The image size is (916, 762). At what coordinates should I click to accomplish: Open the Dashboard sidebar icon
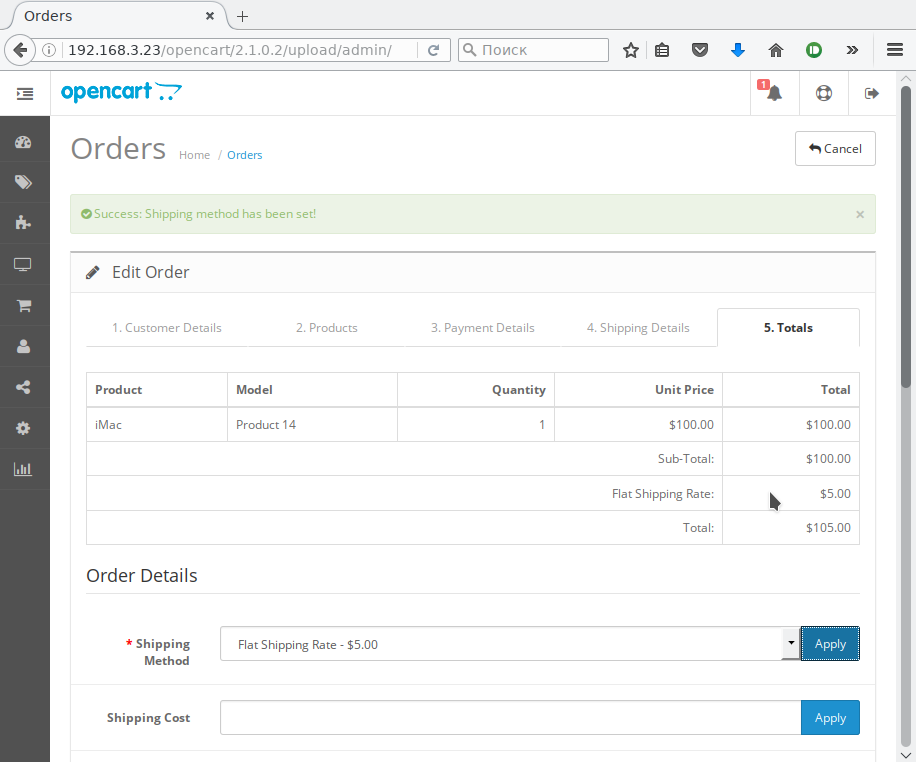pos(23,142)
